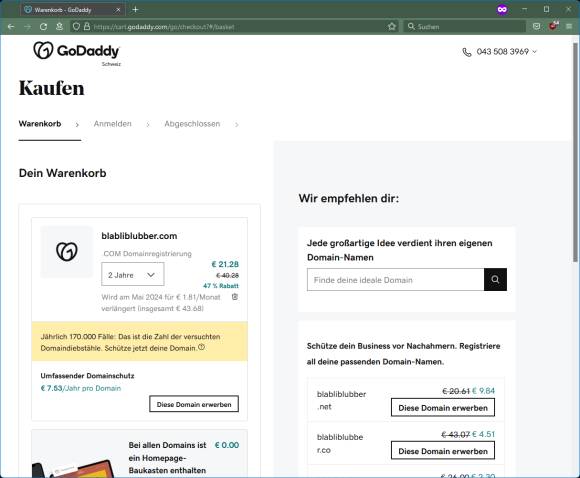Click the domain search magnifier button
Image resolution: width=580 pixels, height=478 pixels.
pos(495,280)
